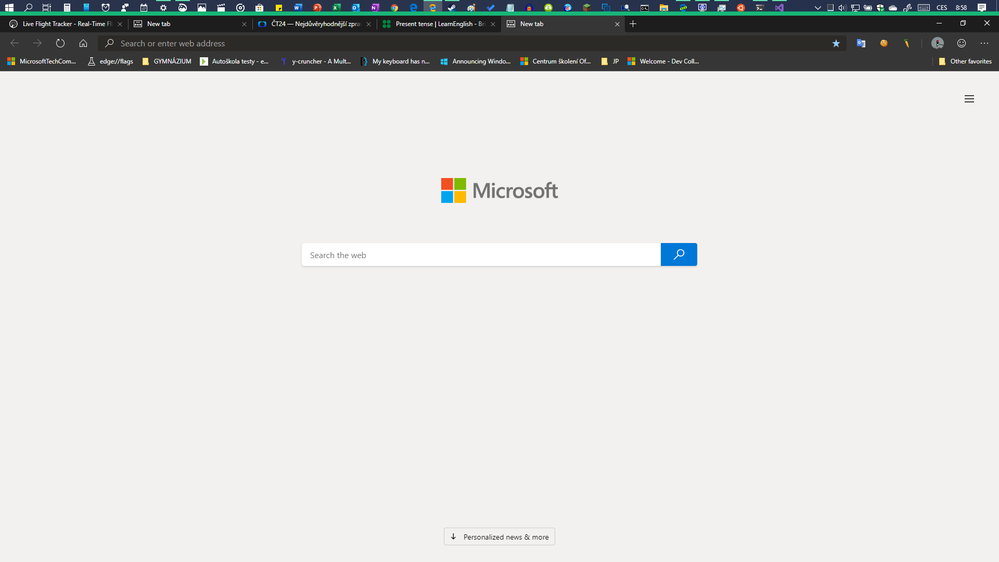Open Steam from the taskbar
This screenshot has height=562, width=999.
[x=452, y=8]
